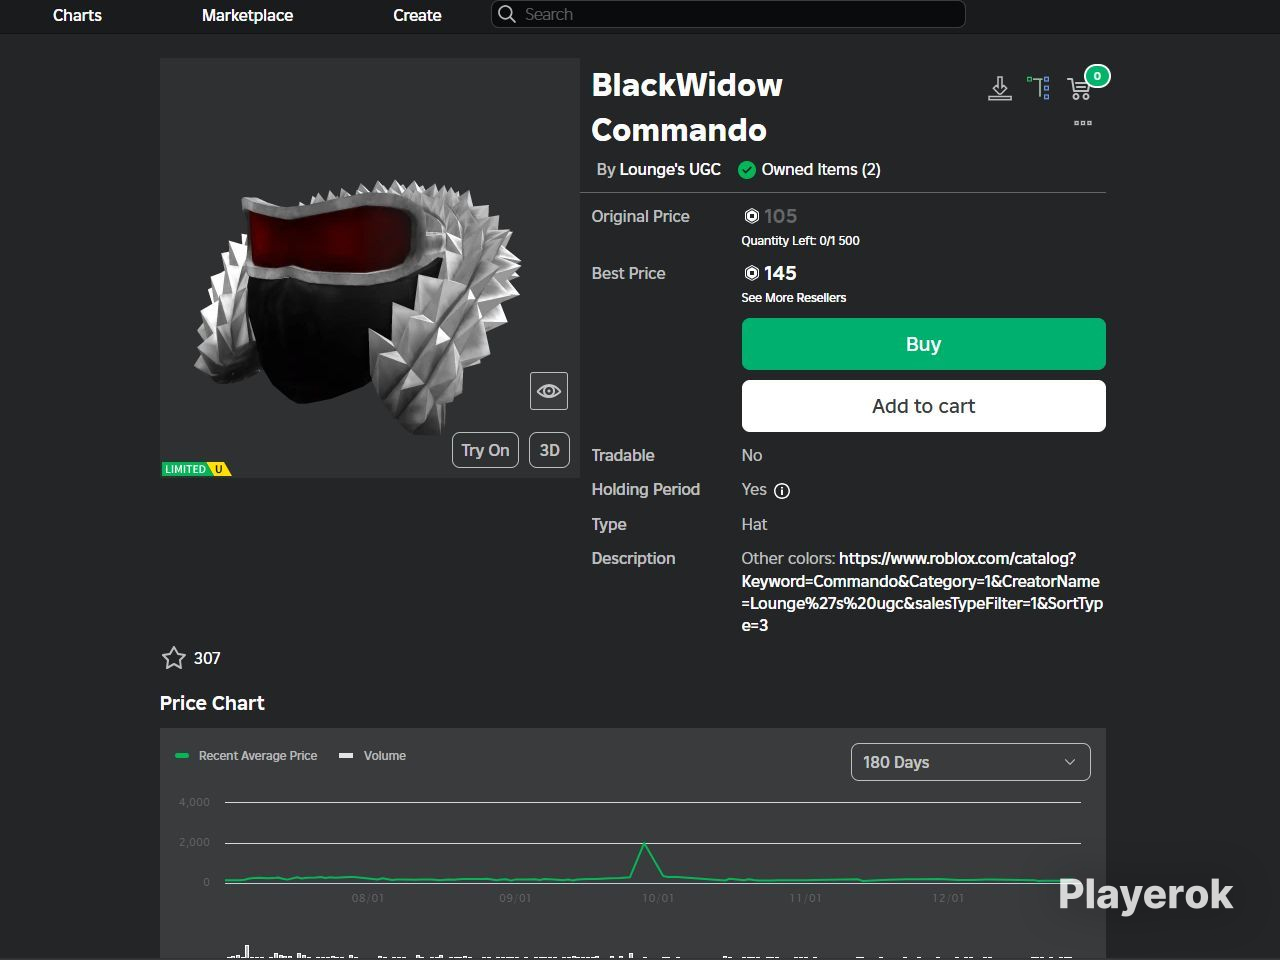
Task: Open the tree hierarchy icon beside the cart
Action: click(1039, 87)
